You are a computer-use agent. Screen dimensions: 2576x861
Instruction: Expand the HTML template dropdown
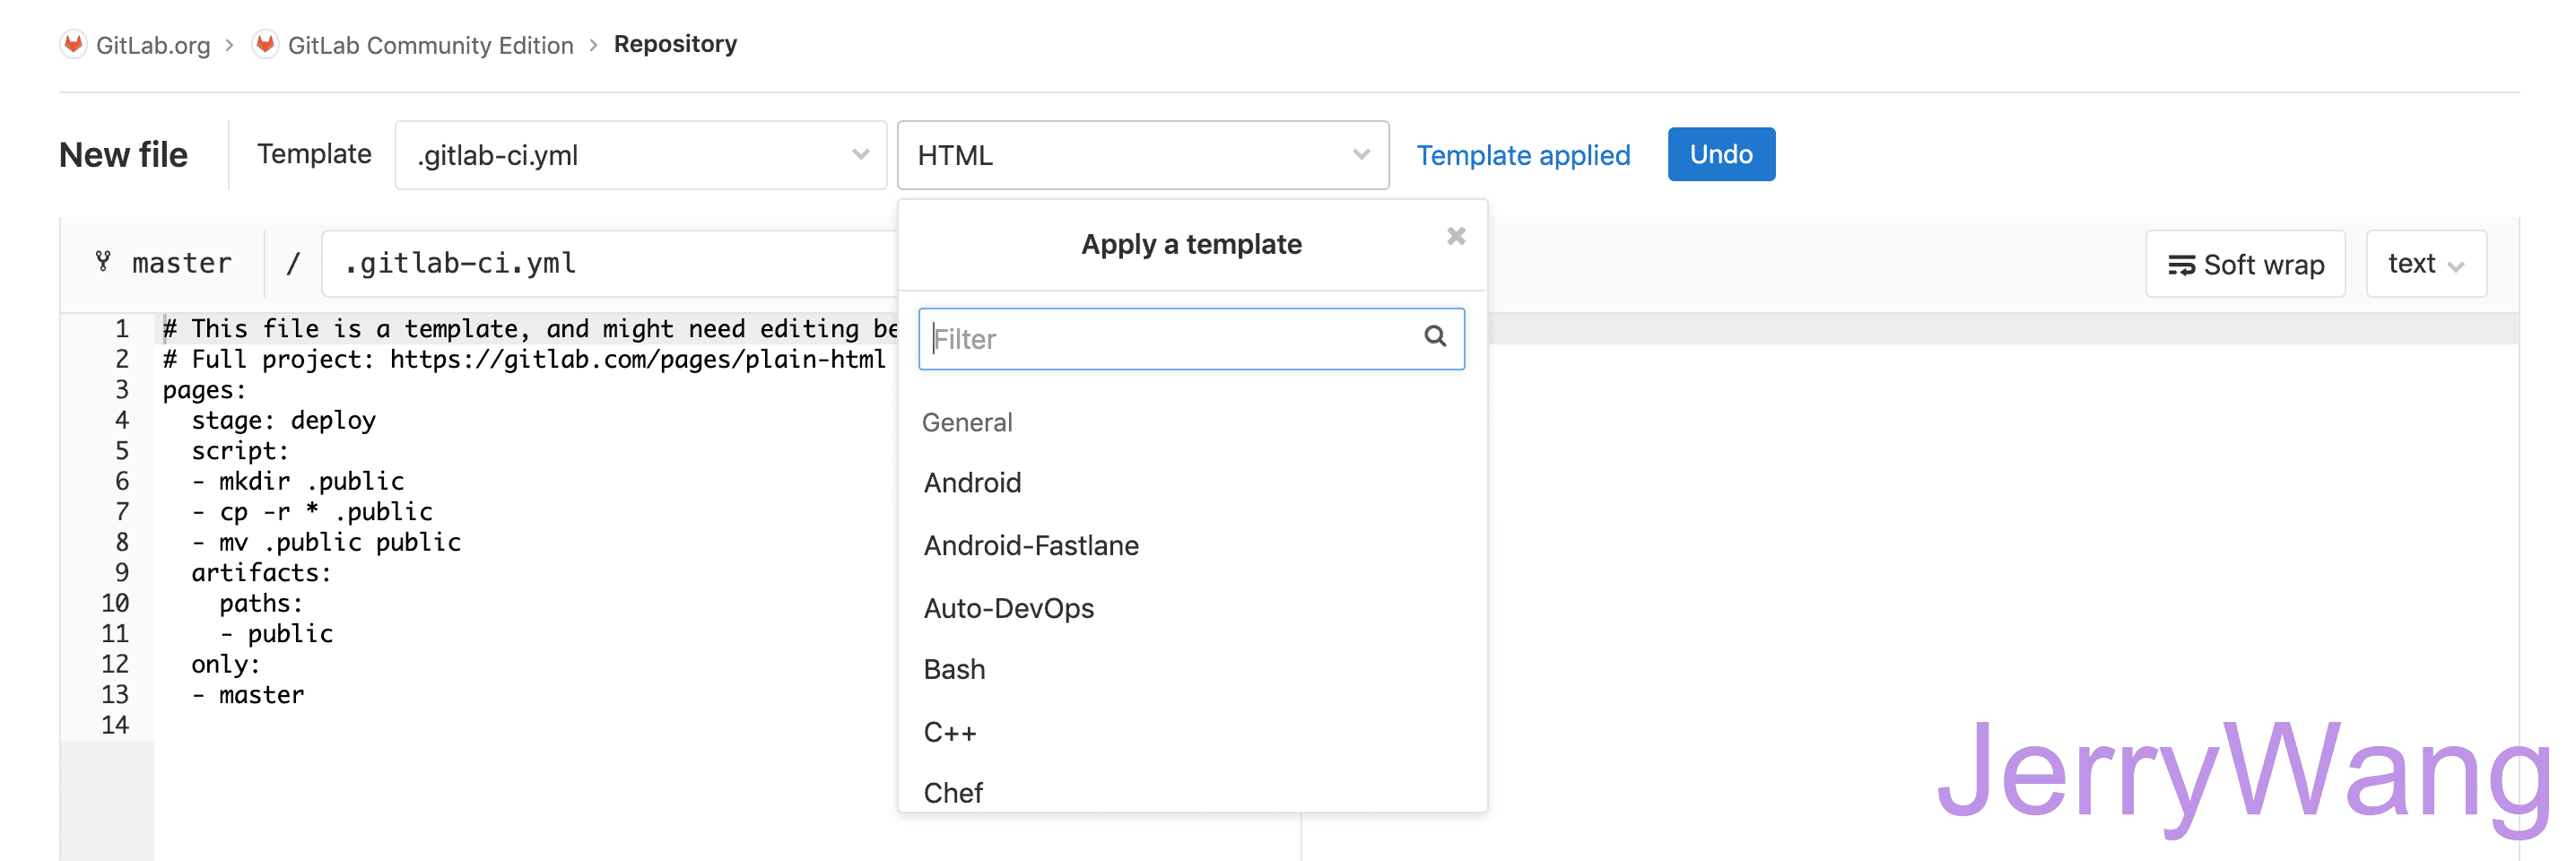[x=1142, y=155]
